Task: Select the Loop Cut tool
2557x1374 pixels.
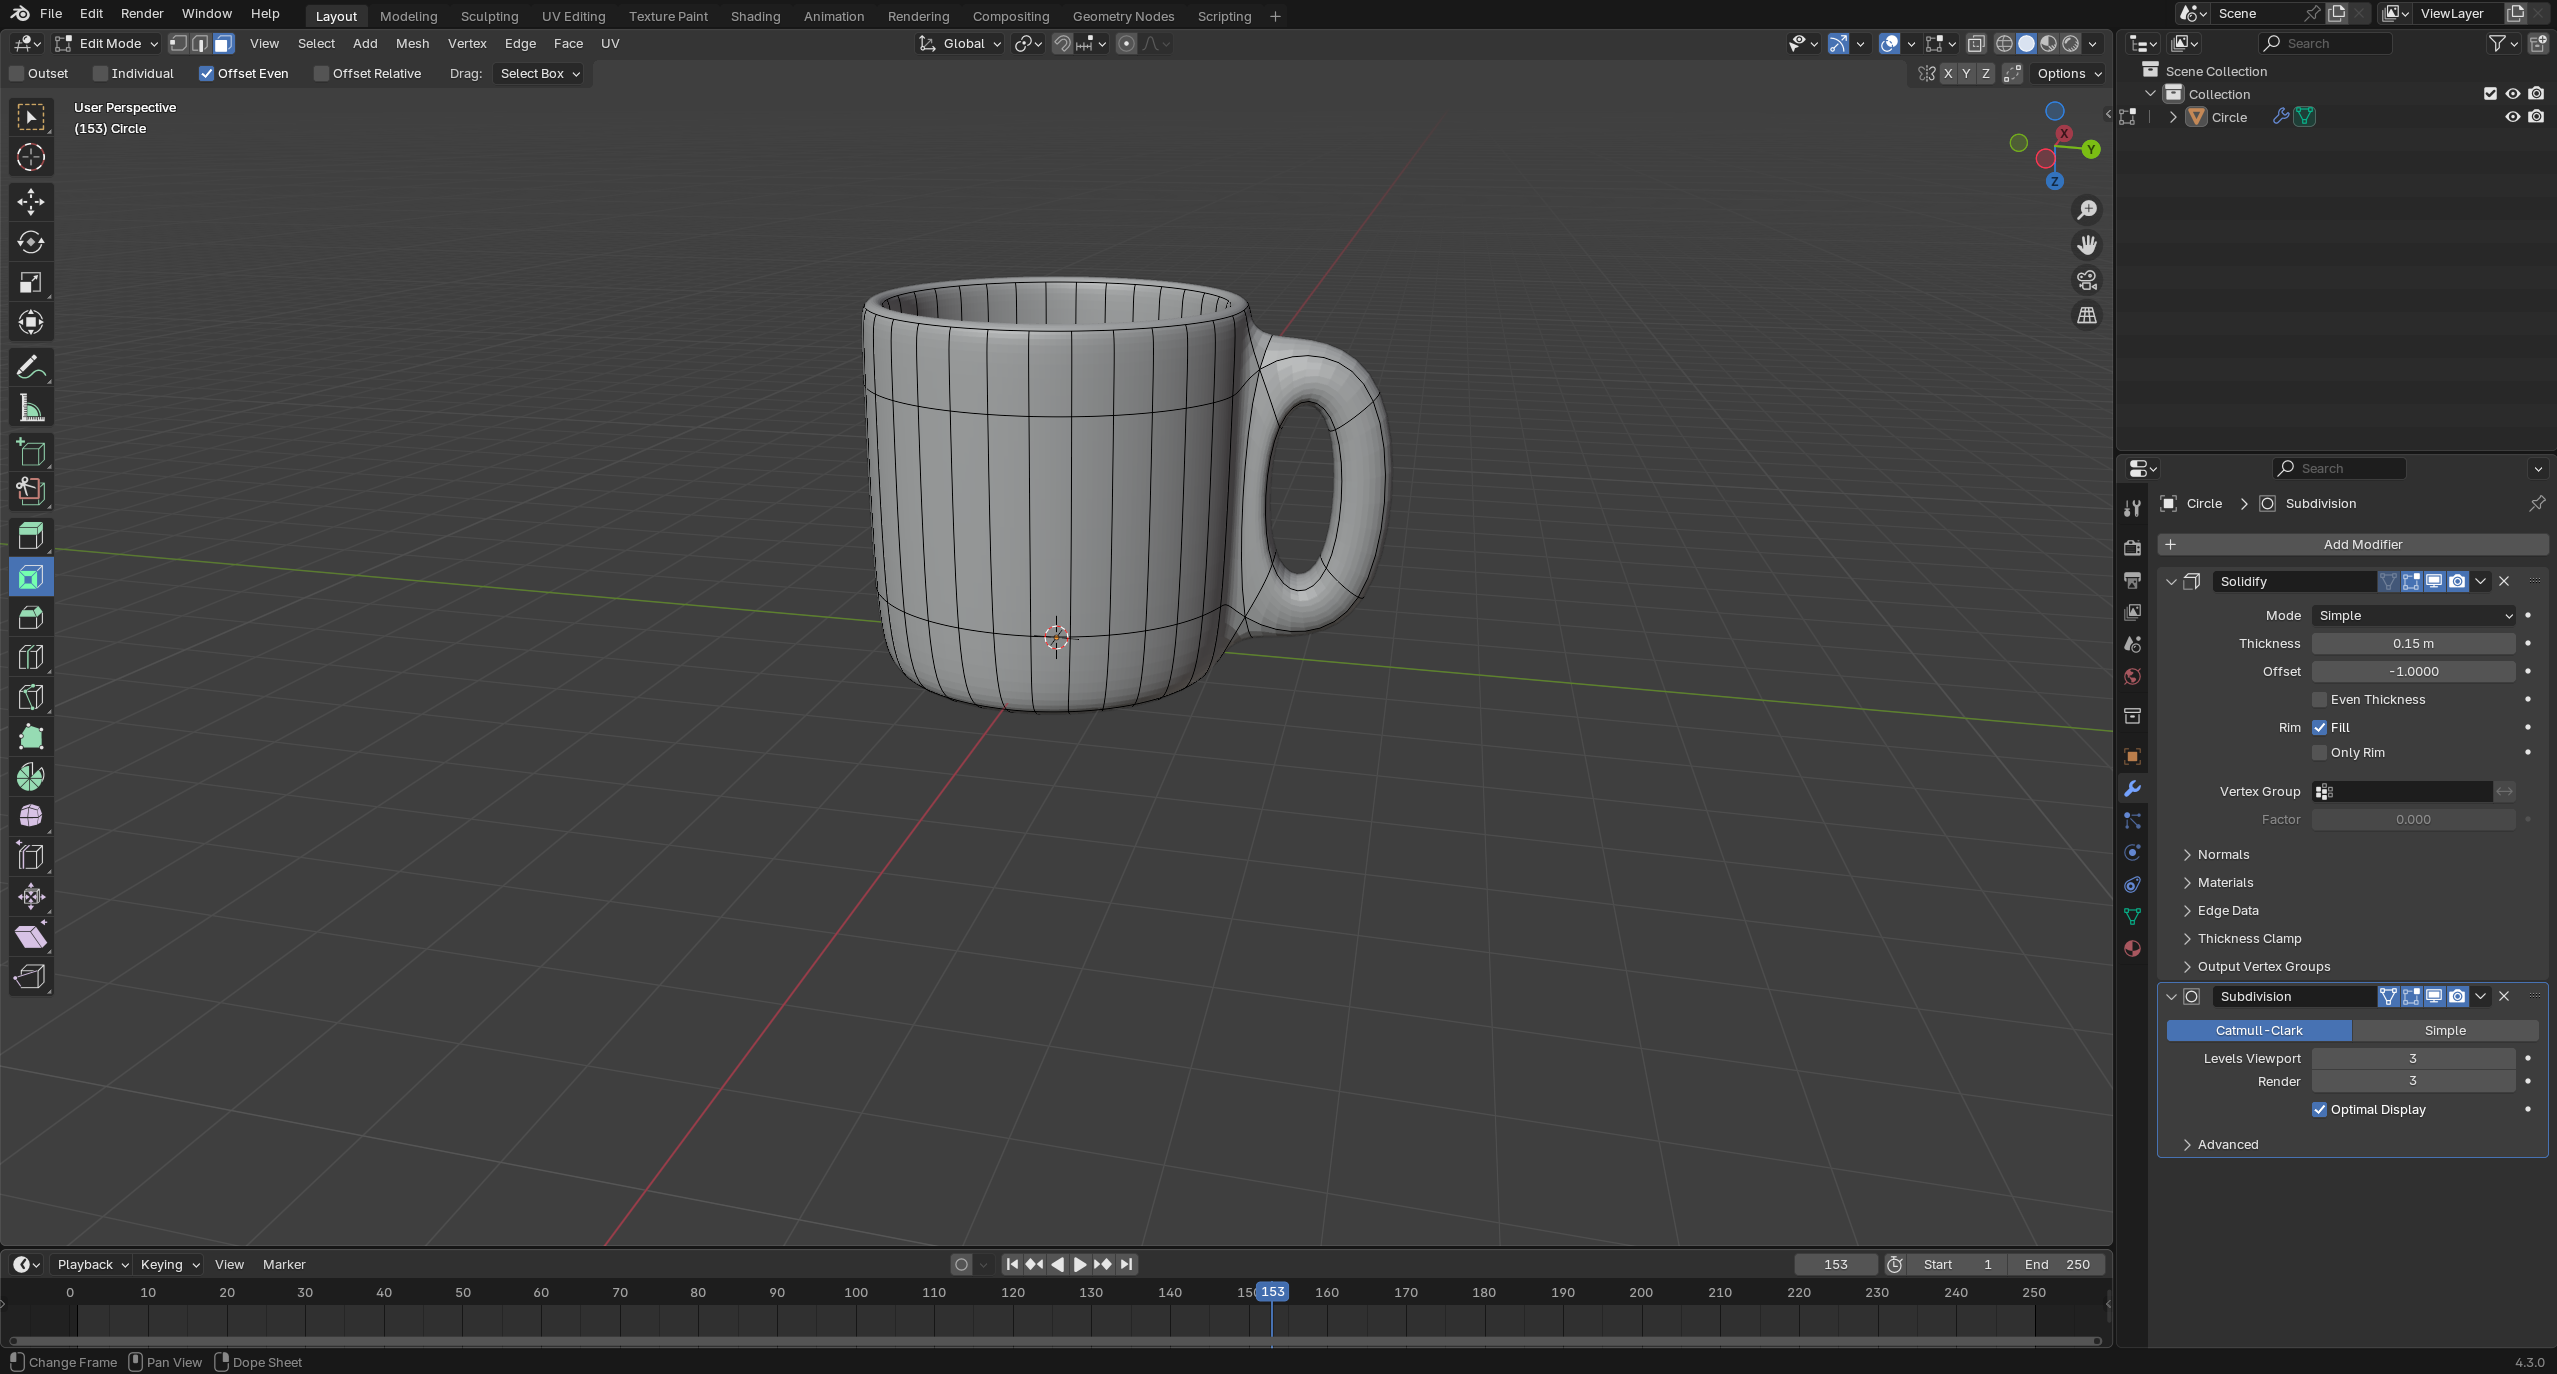Action: click(31, 657)
